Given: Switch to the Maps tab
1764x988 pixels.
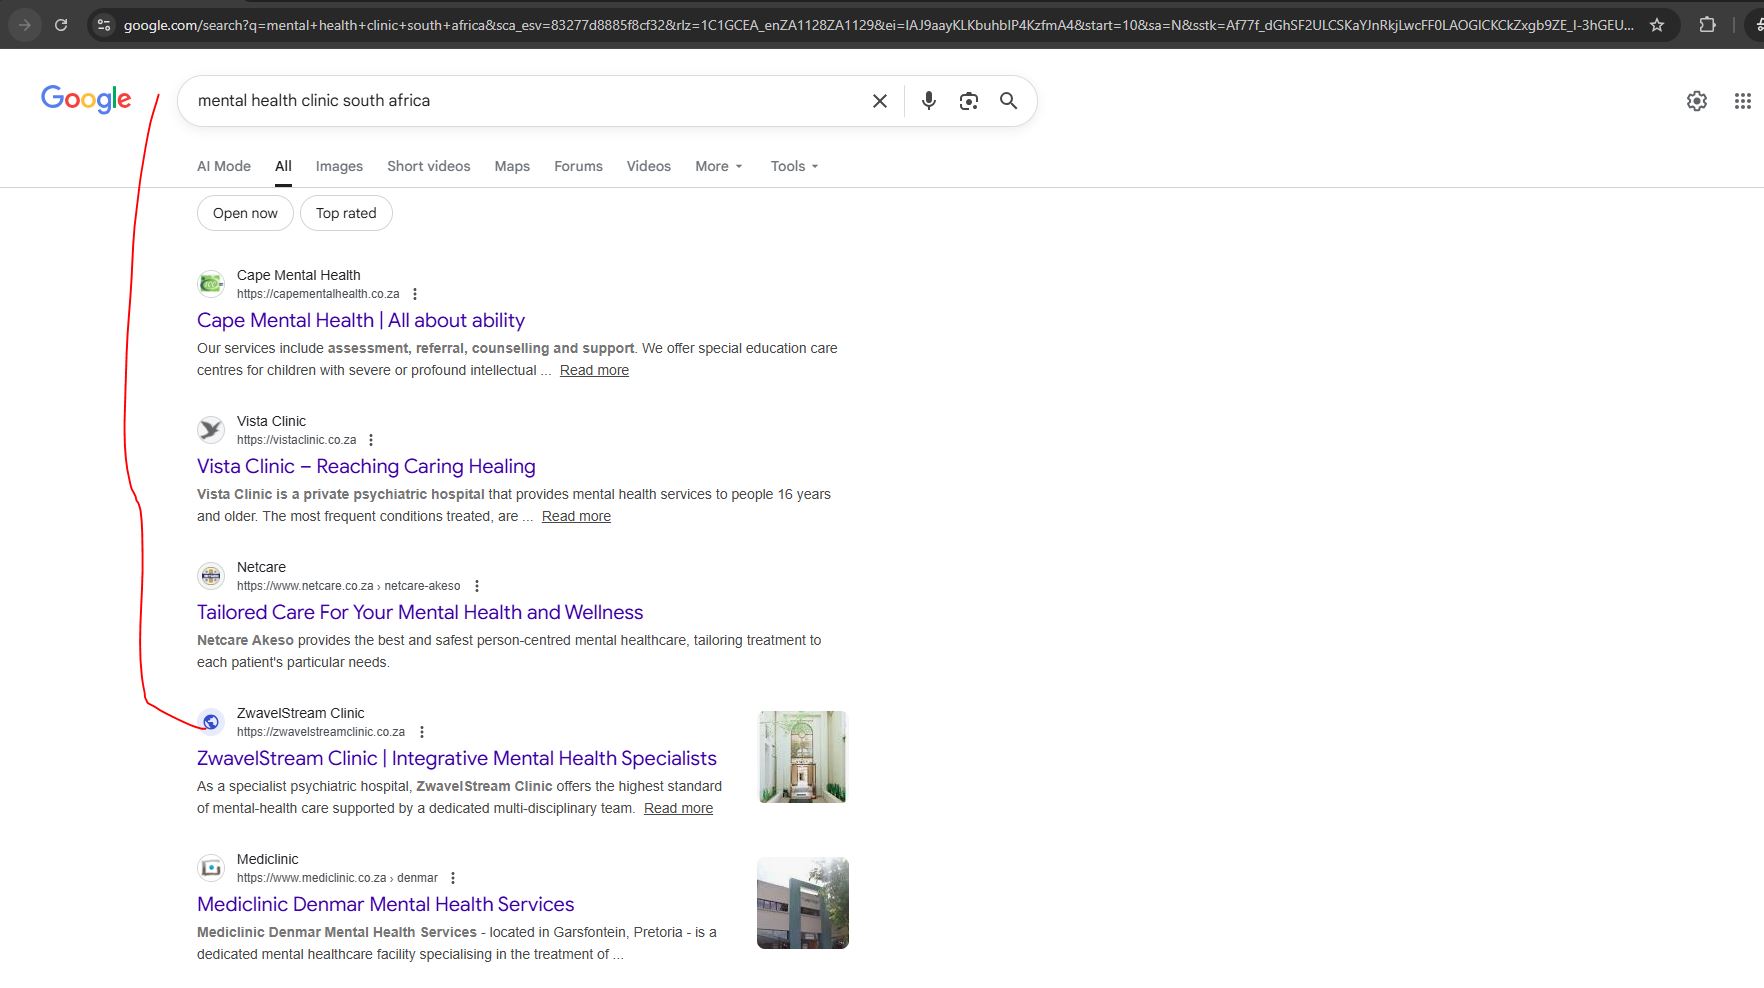Looking at the screenshot, I should [x=511, y=166].
